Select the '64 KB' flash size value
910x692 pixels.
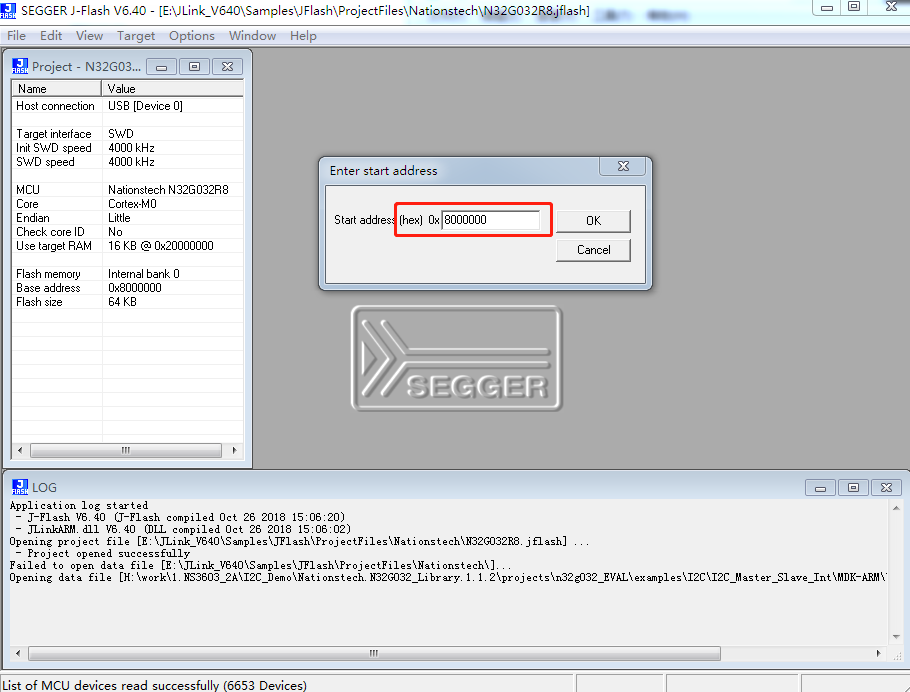coord(122,302)
